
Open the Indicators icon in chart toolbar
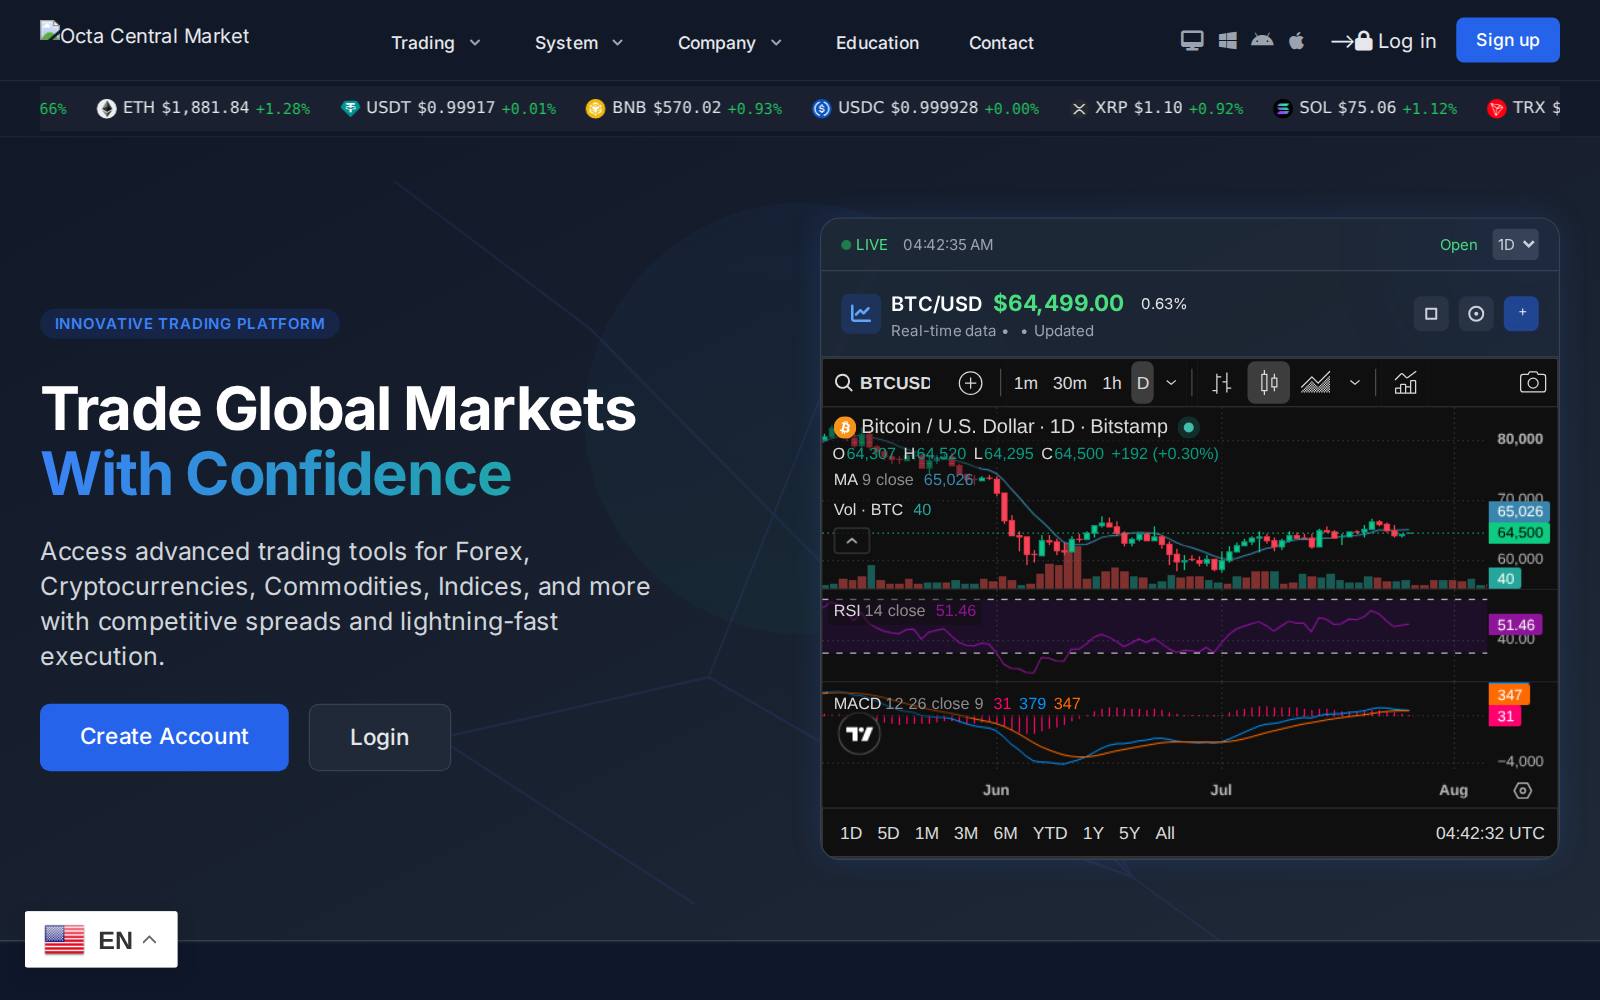1406,383
